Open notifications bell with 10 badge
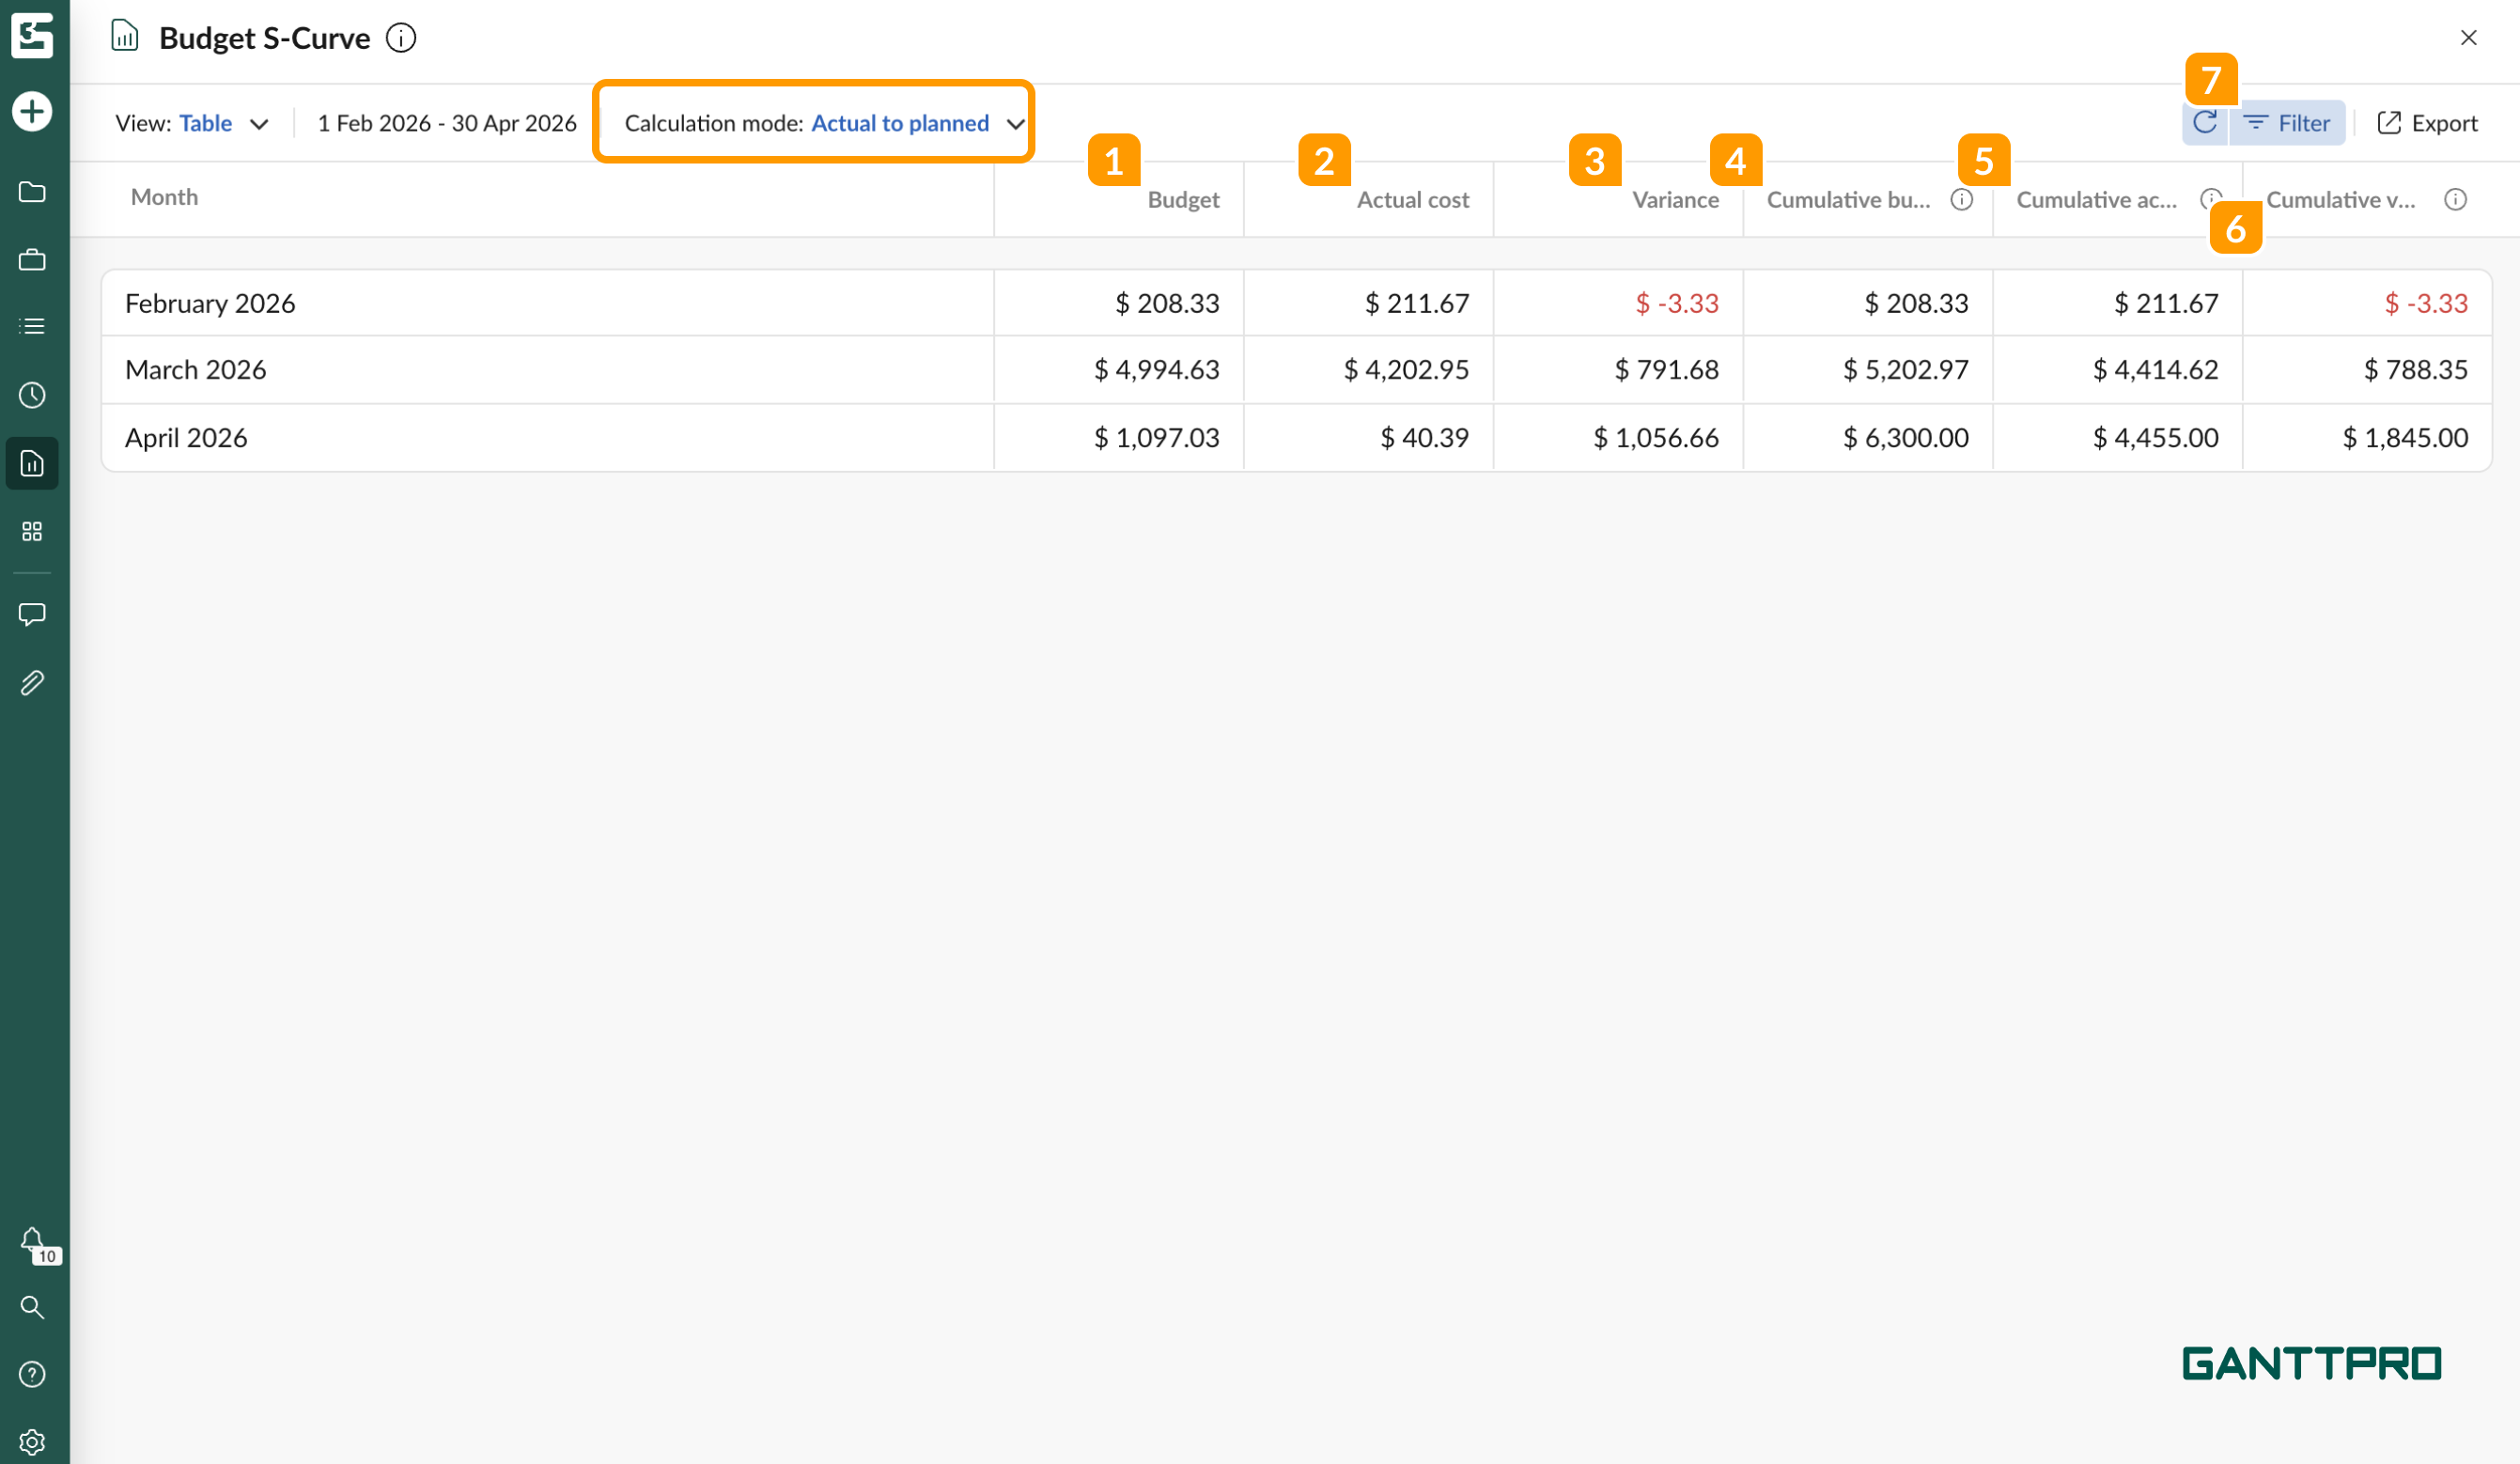This screenshot has width=2520, height=1464. [x=33, y=1242]
